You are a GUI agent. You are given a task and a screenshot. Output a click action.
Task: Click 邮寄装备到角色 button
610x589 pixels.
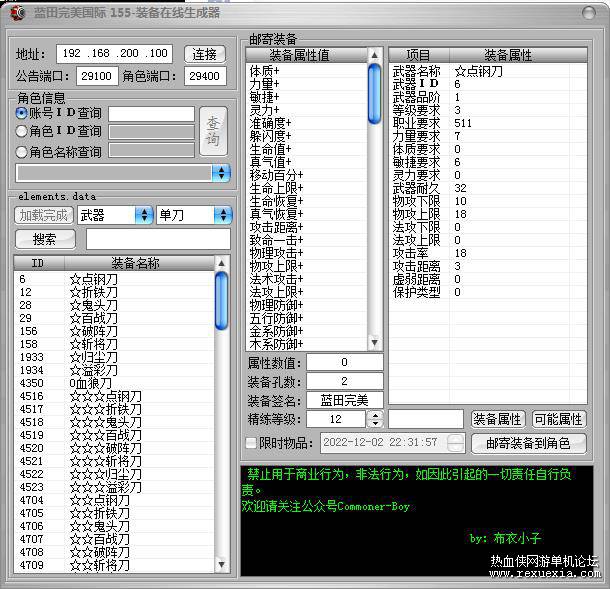(528, 444)
